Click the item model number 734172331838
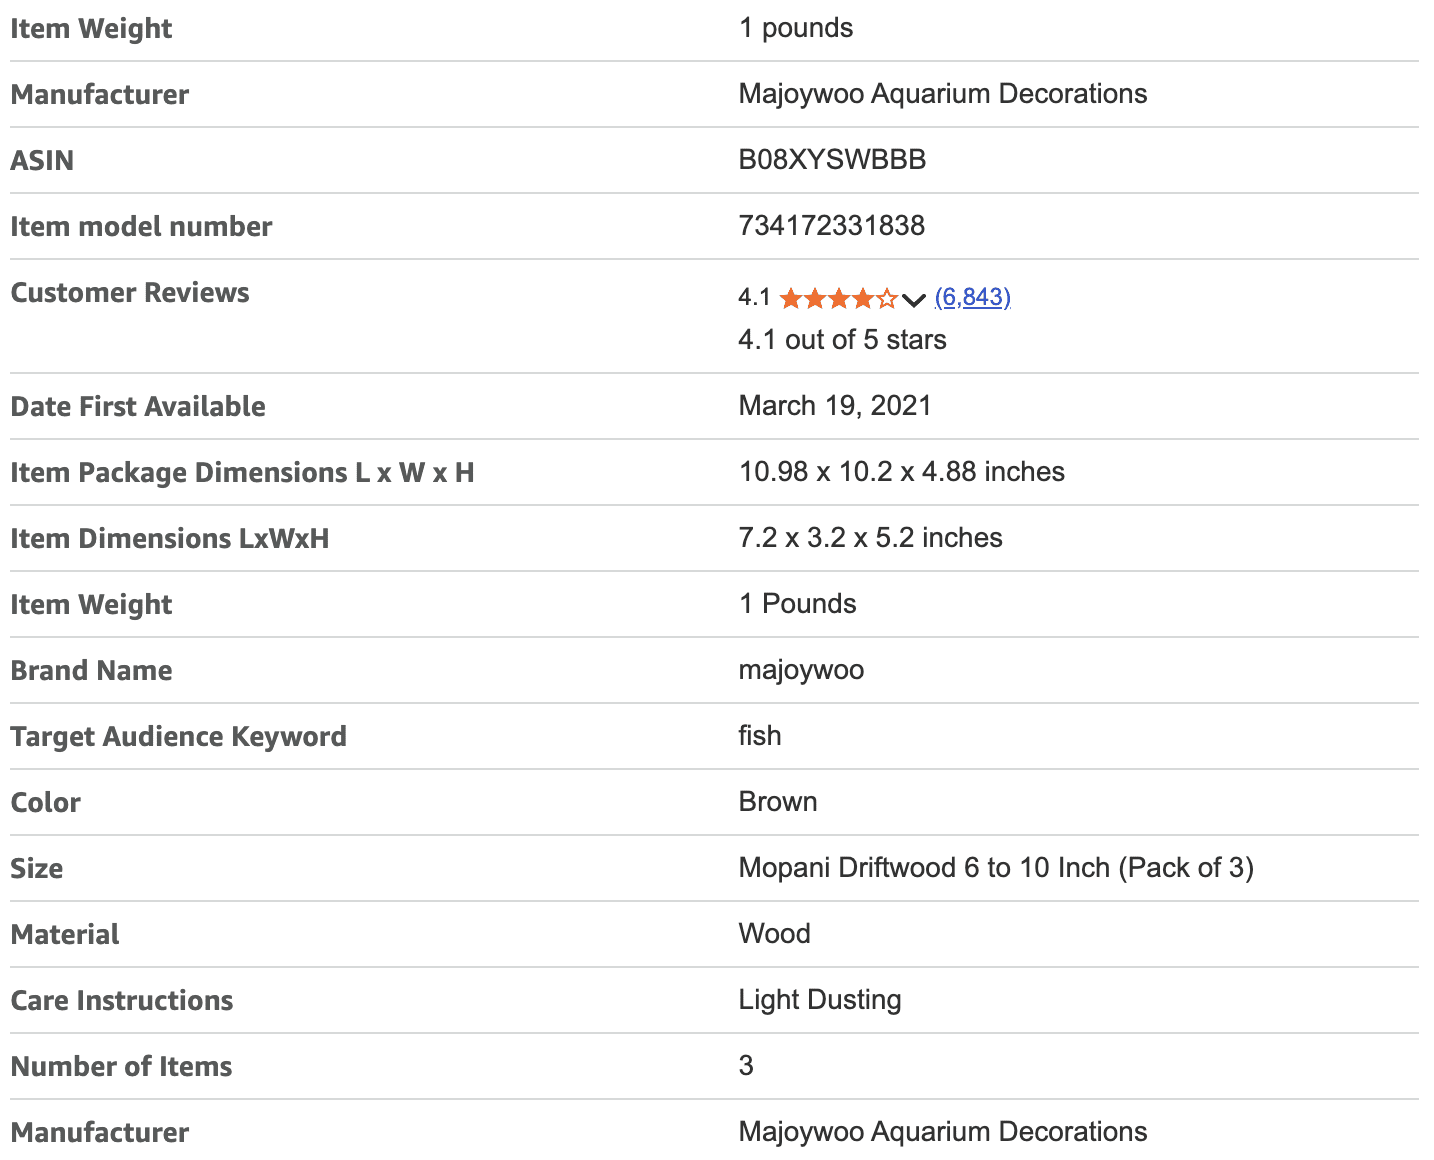Image resolution: width=1434 pixels, height=1160 pixels. [x=831, y=226]
